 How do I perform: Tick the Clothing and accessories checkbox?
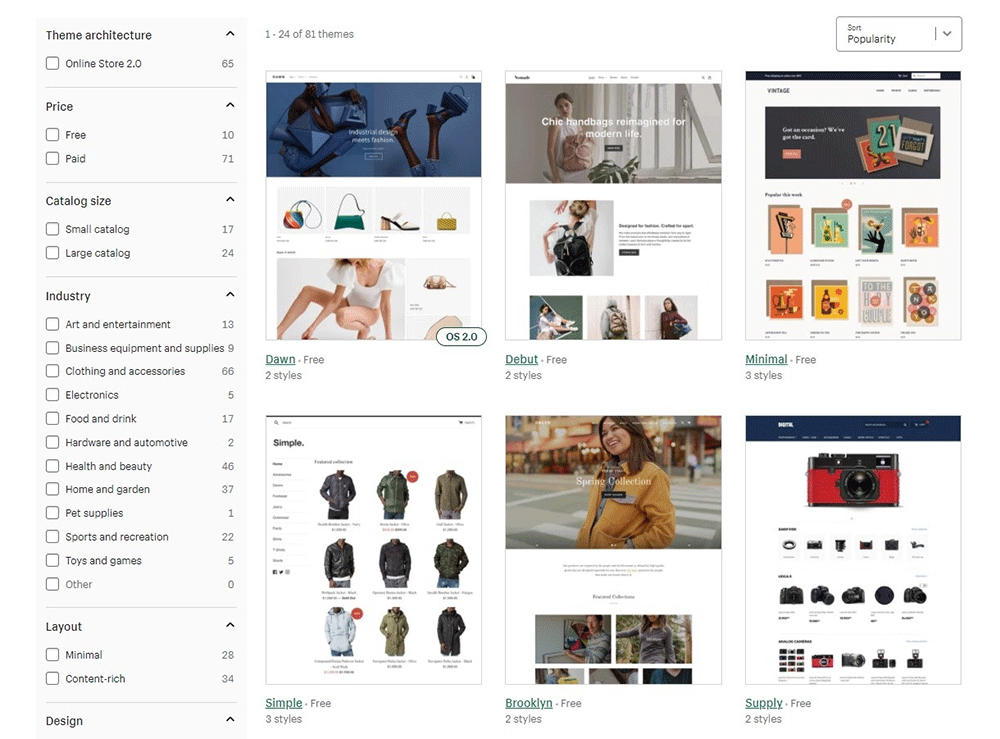pos(52,371)
